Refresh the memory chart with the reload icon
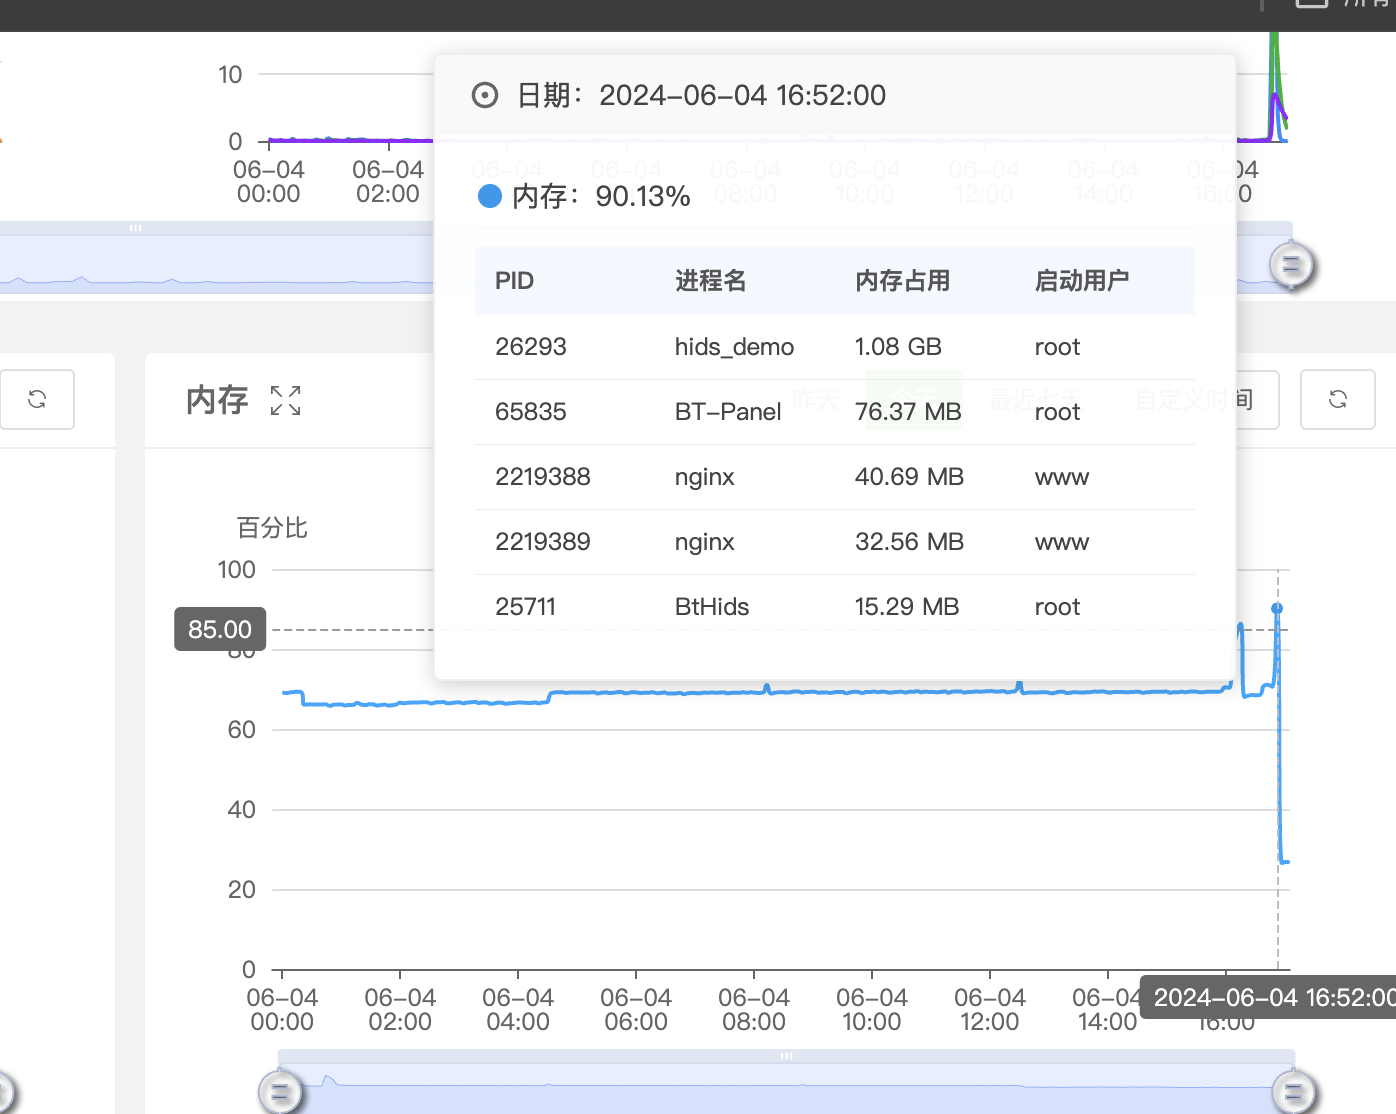 tap(1338, 400)
